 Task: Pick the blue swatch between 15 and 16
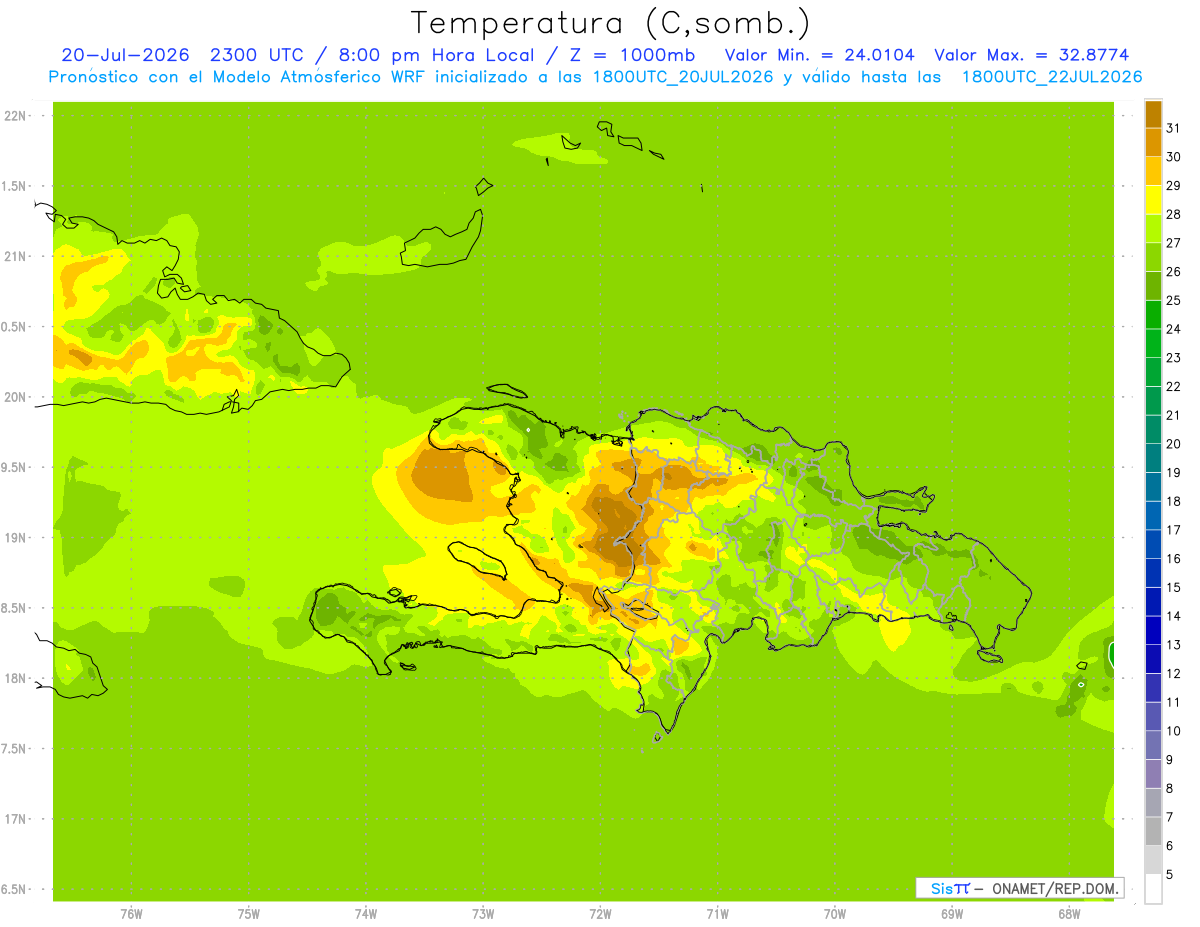(x=1153, y=574)
